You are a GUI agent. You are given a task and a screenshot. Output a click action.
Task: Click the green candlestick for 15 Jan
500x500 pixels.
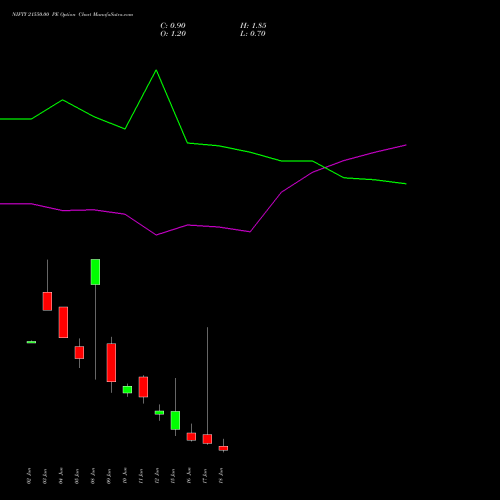[x=175, y=420]
